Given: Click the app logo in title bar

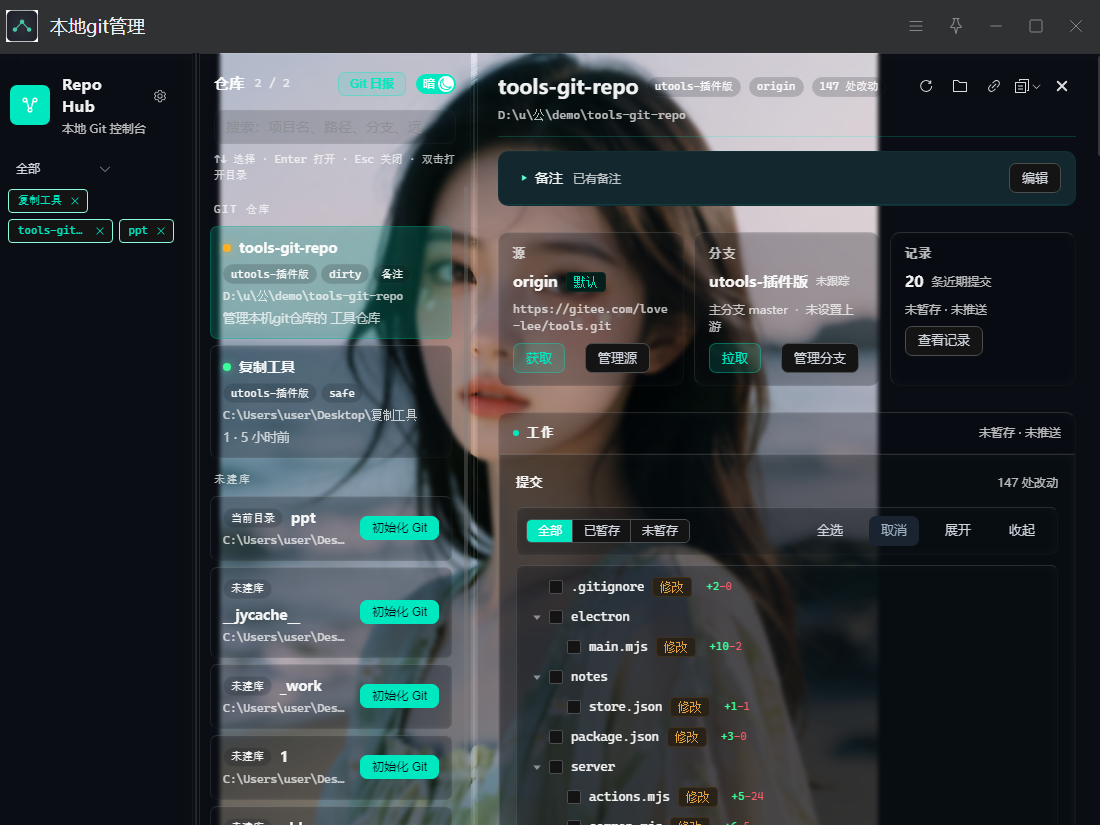Looking at the screenshot, I should coord(22,26).
